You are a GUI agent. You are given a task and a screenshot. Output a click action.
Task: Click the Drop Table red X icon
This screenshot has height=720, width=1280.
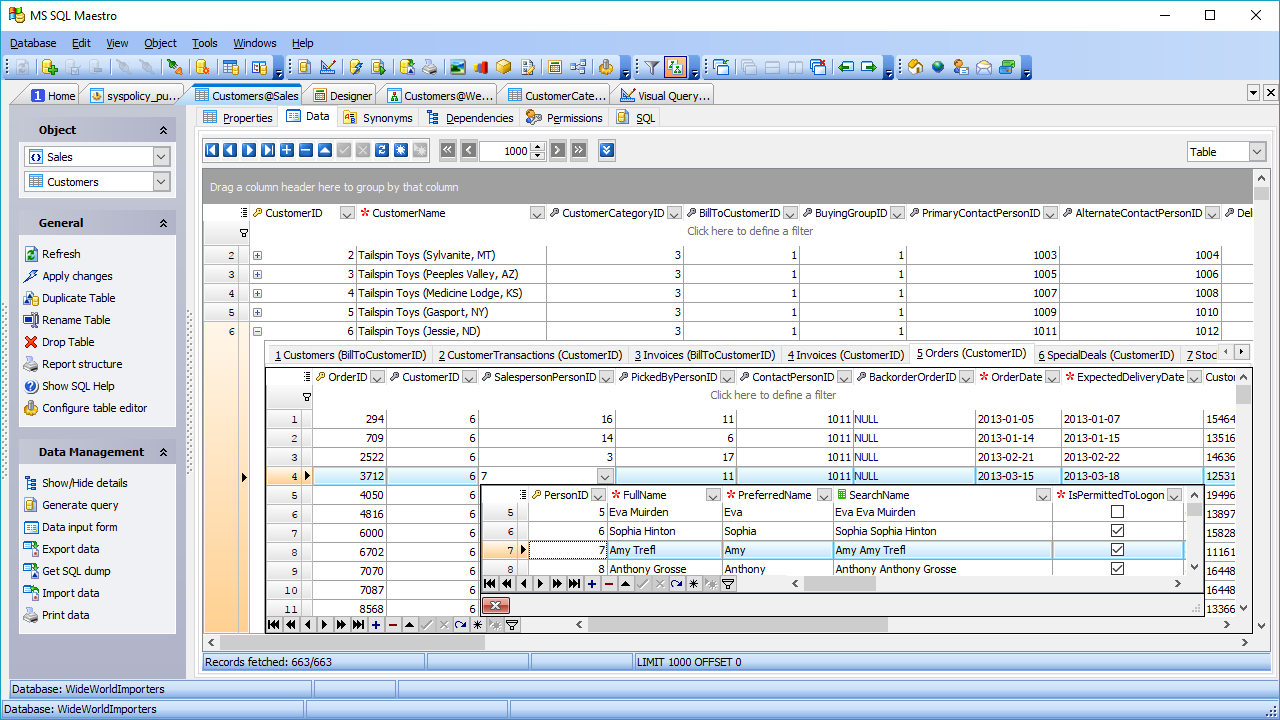point(32,342)
